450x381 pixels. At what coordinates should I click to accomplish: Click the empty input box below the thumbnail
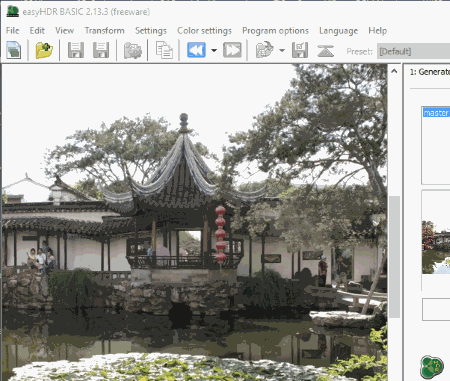(436, 310)
